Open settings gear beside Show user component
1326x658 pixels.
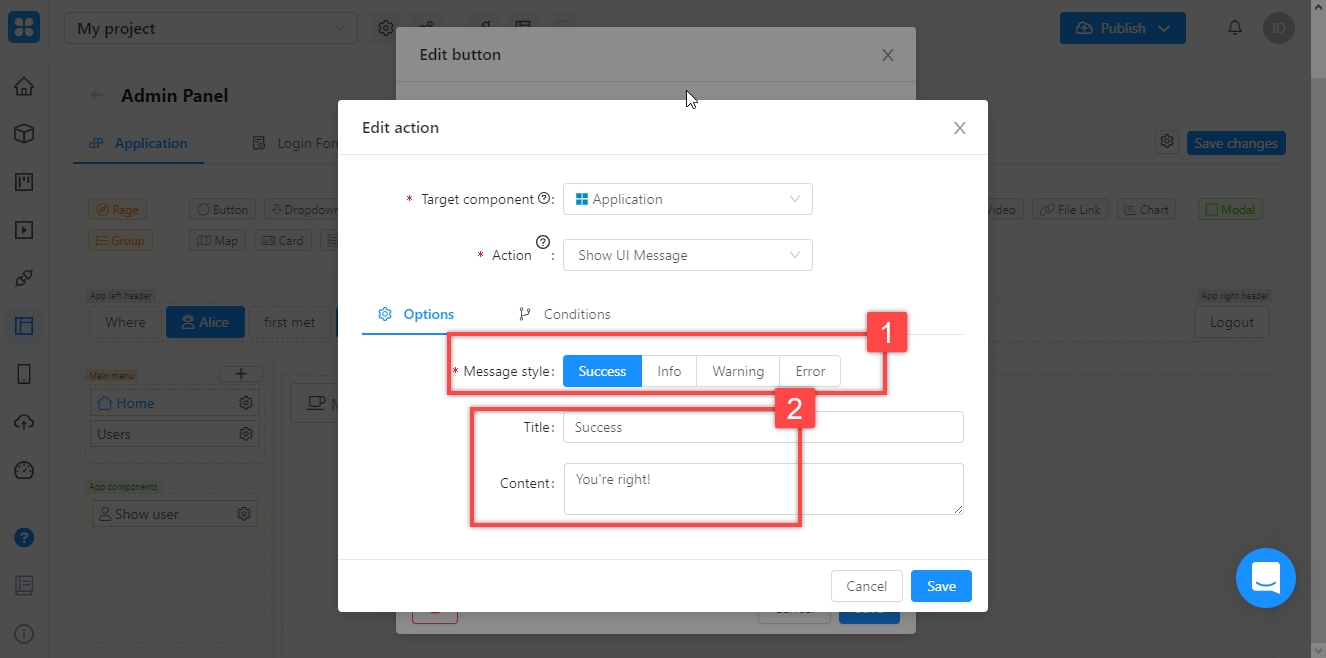pyautogui.click(x=243, y=514)
